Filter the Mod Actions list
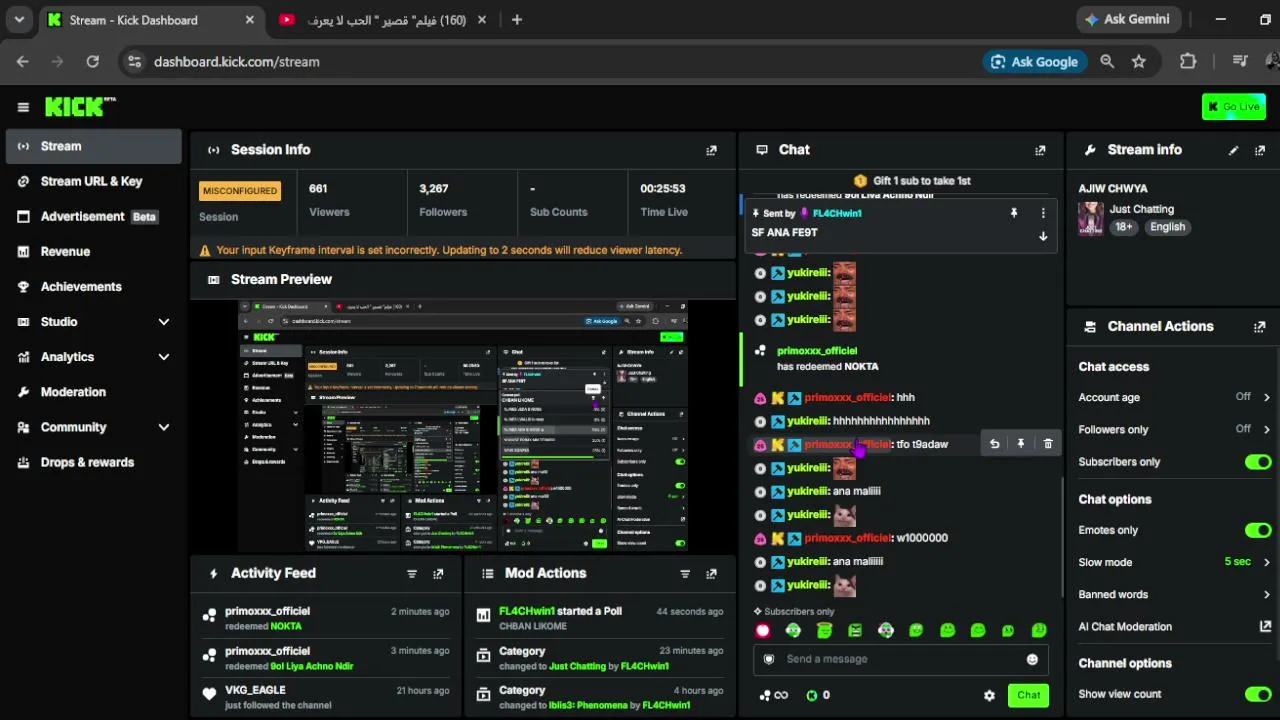The width and height of the screenshot is (1280, 720). tap(685, 574)
